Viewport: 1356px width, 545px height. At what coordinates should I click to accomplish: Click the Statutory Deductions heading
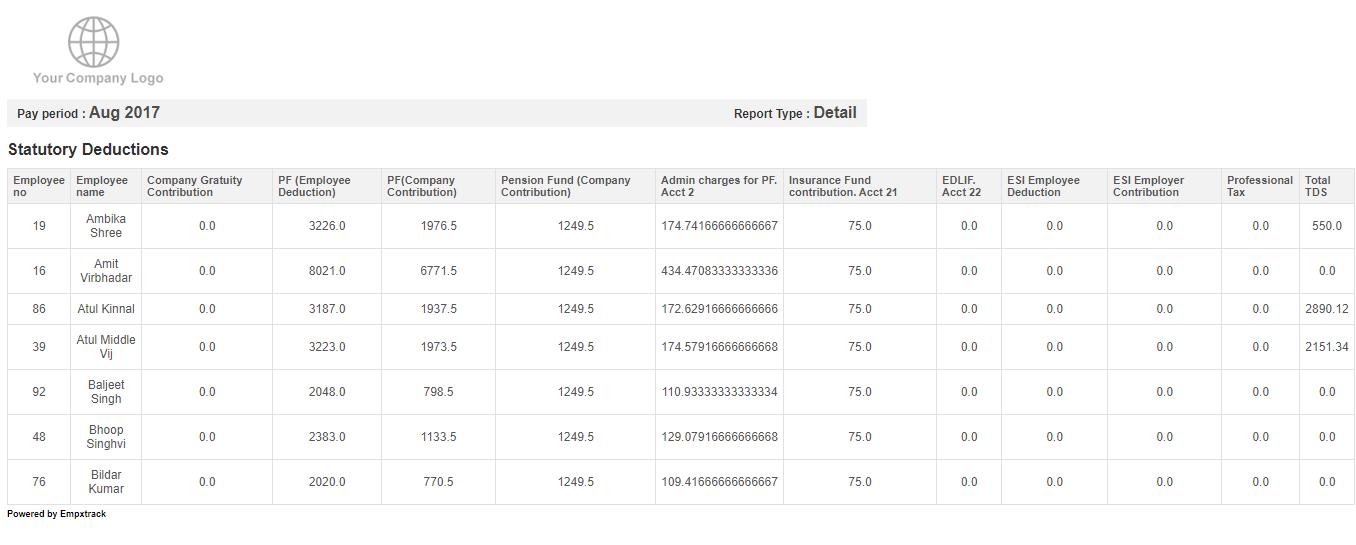(88, 149)
